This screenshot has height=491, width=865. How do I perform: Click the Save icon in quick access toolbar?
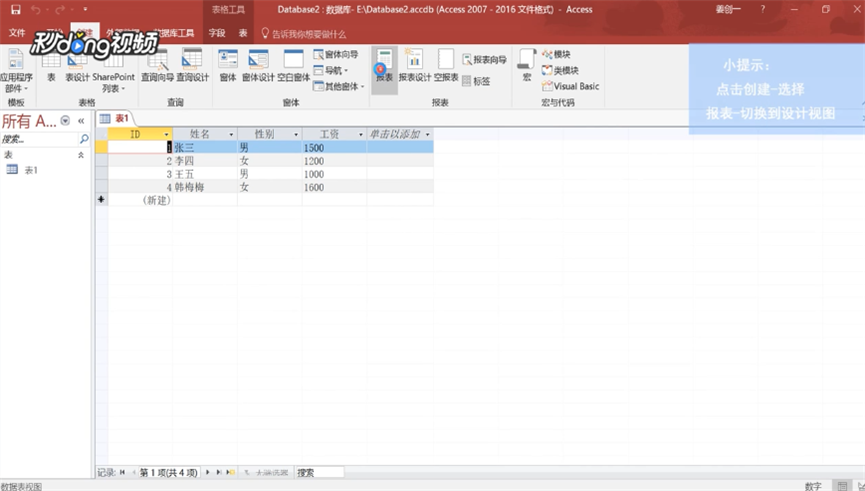(15, 9)
